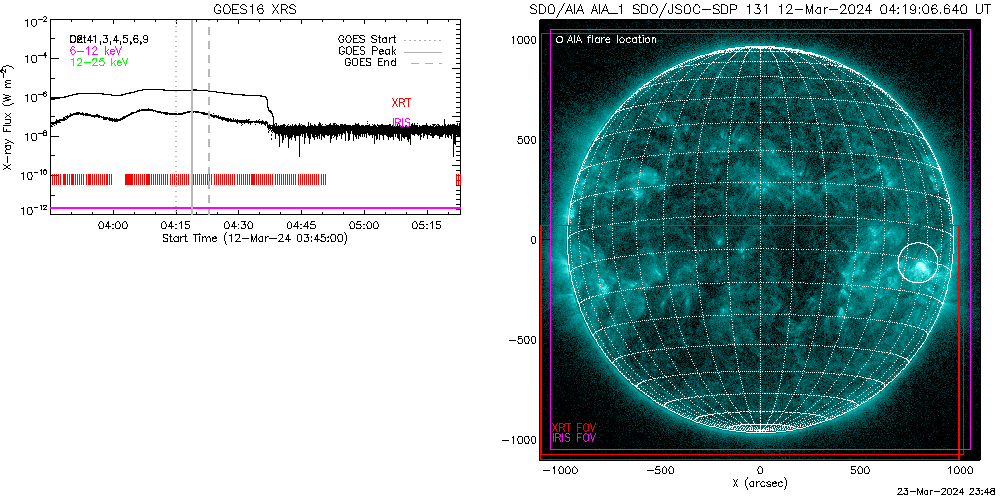1000x500 pixels.
Task: Click the red 'XRT FOV' label
Action: pos(574,428)
